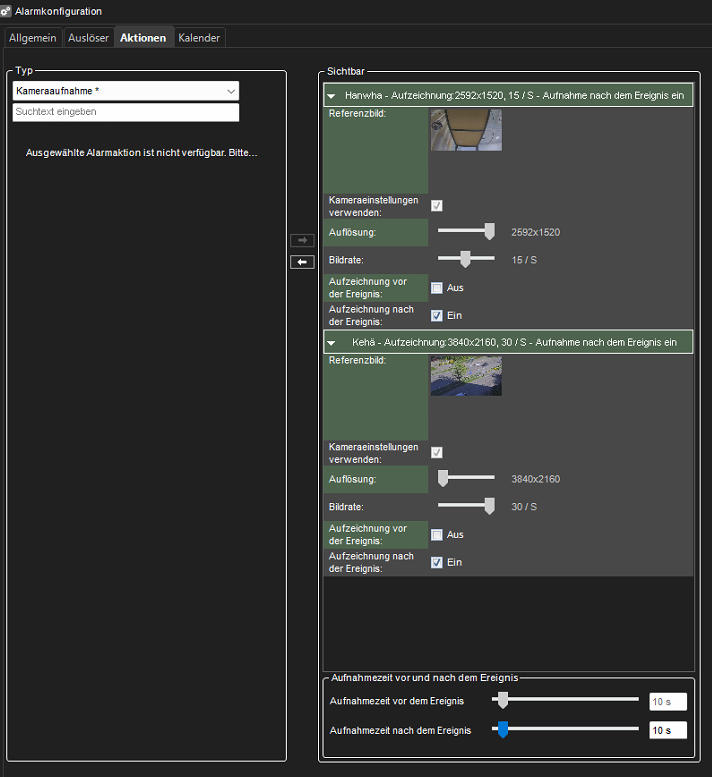Select the Aktionen tab
This screenshot has height=777, width=712.
143,38
